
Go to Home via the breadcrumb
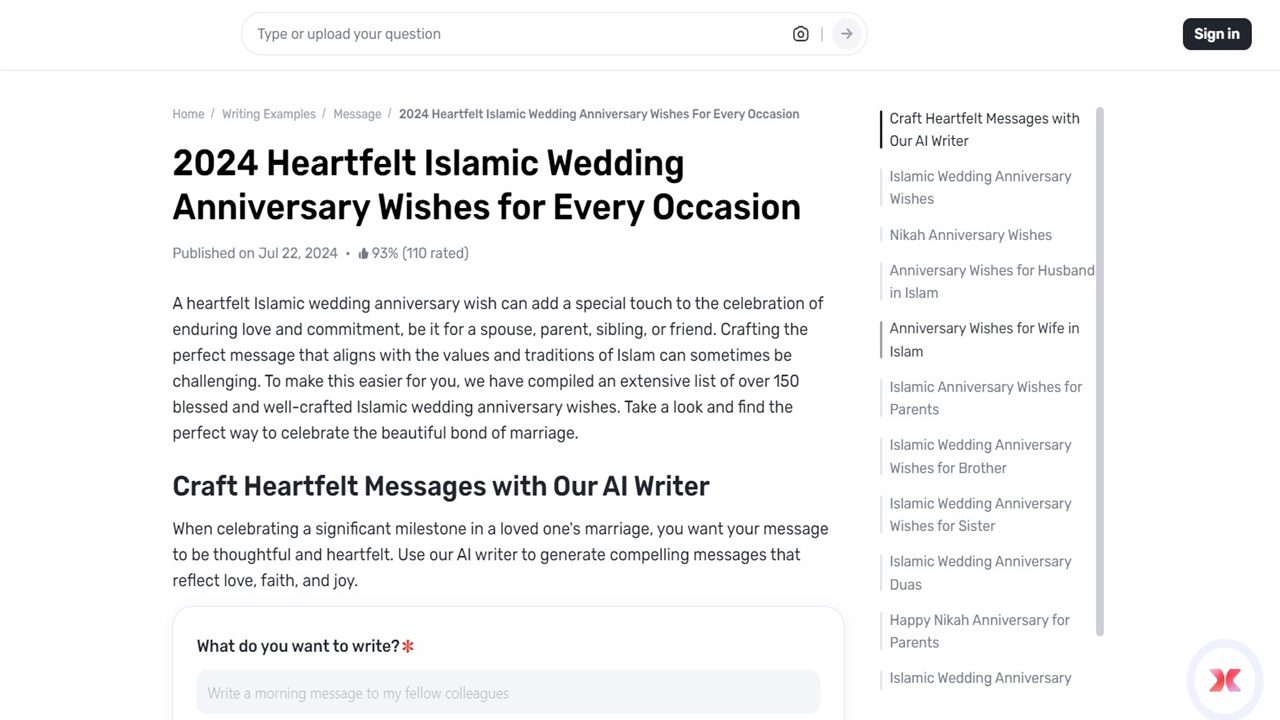tap(188, 114)
